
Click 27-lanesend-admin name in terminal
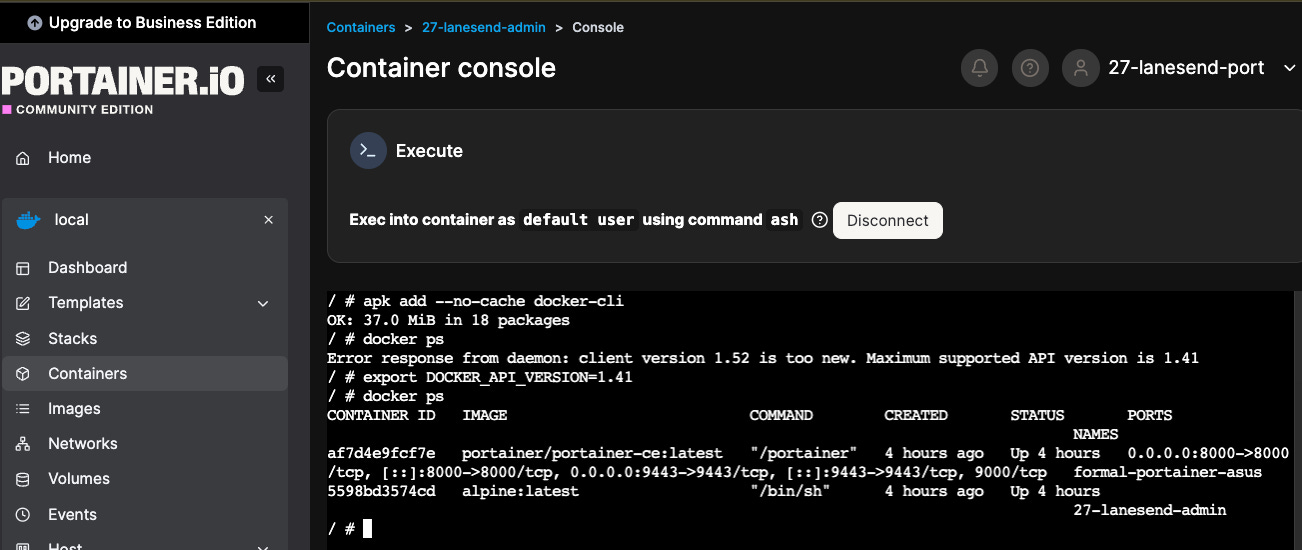click(x=1149, y=510)
